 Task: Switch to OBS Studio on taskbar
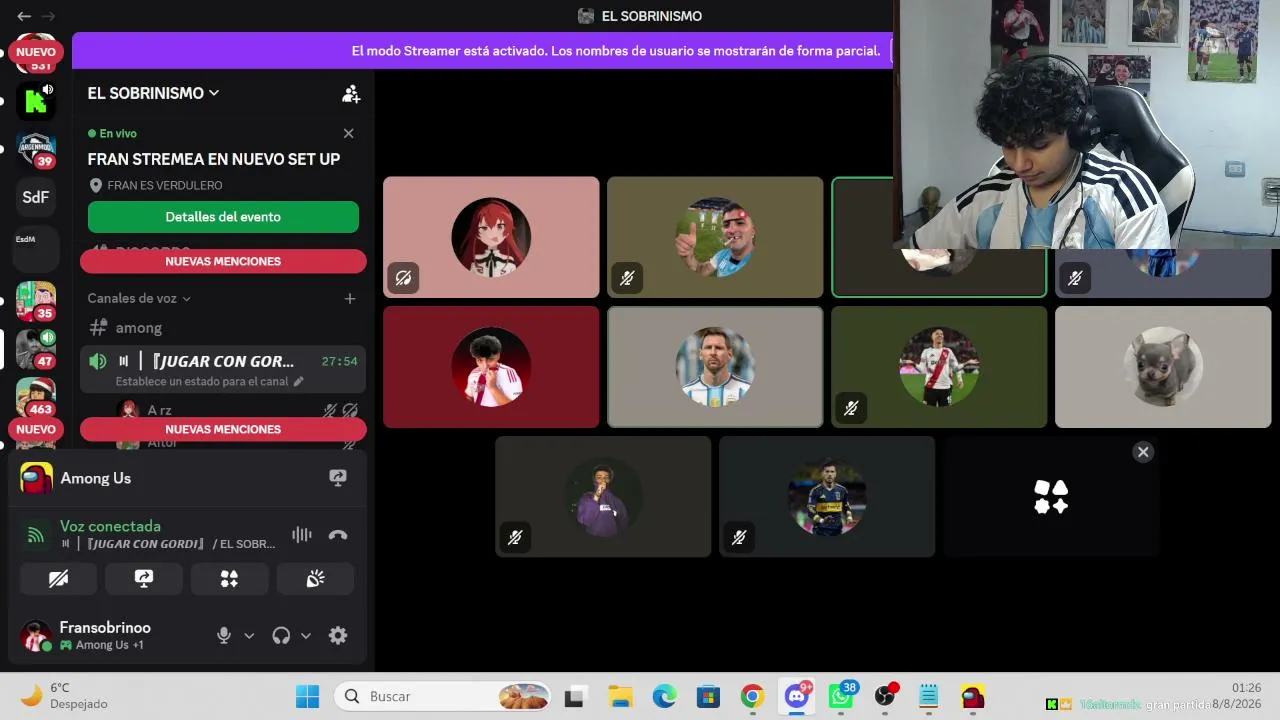click(x=885, y=696)
